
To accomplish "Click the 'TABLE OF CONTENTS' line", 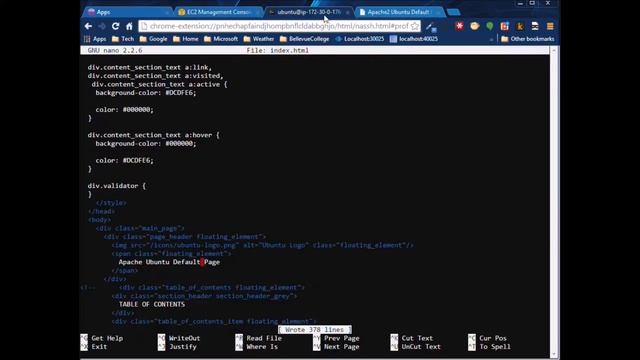I will pyautogui.click(x=151, y=304).
